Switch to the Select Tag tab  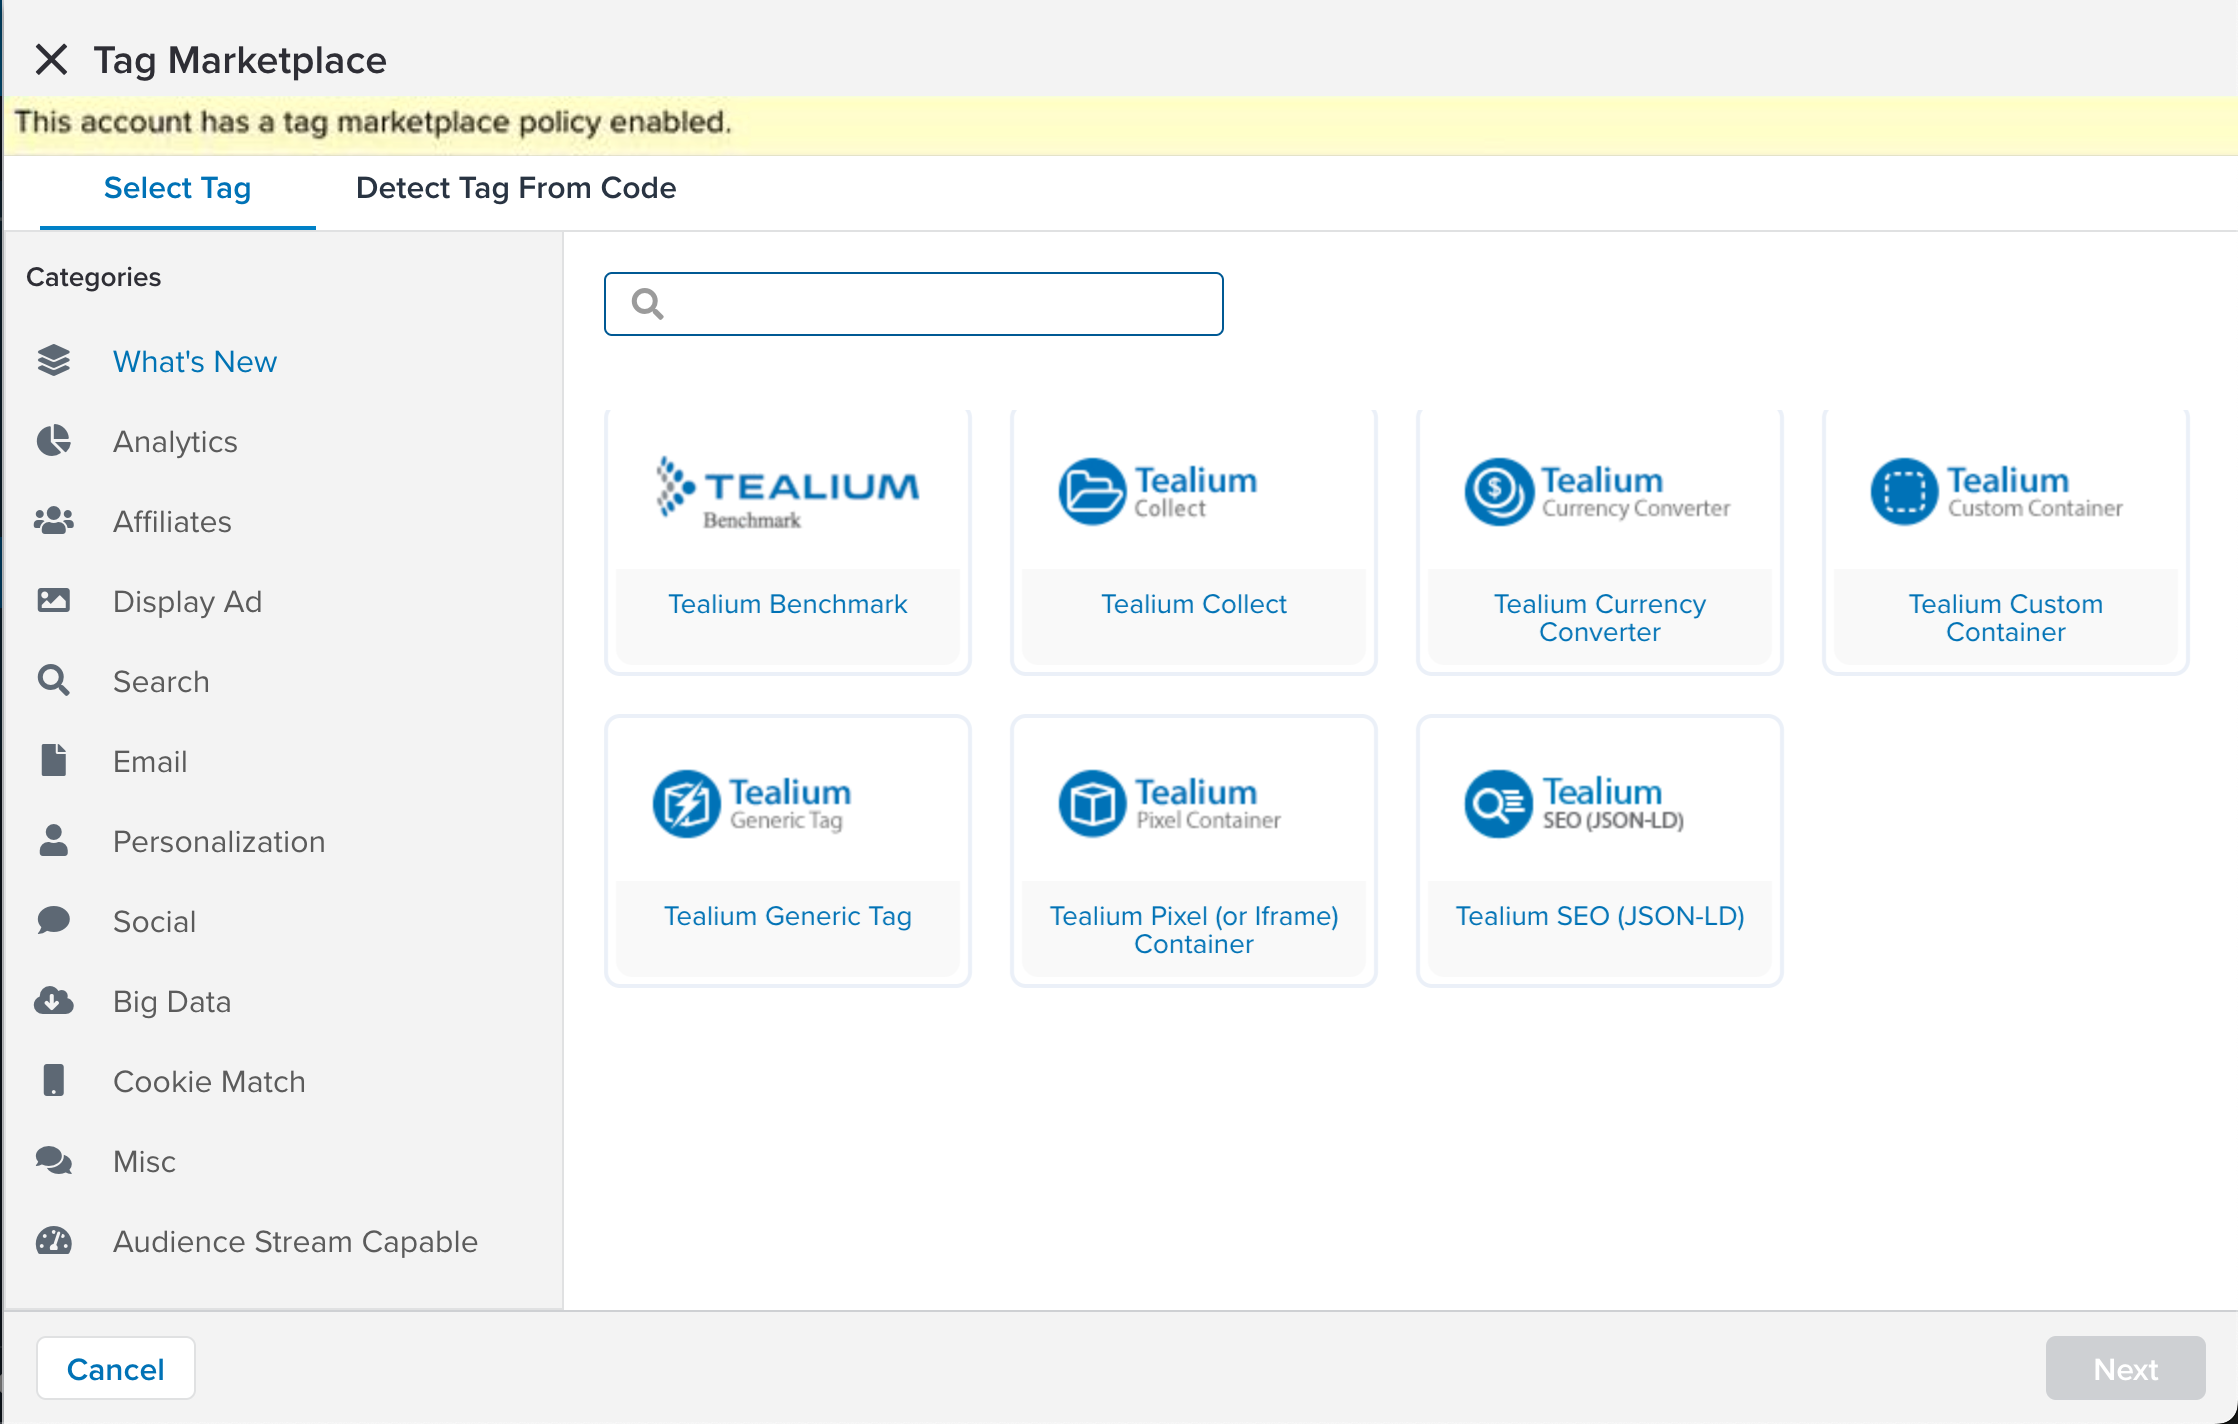177,188
